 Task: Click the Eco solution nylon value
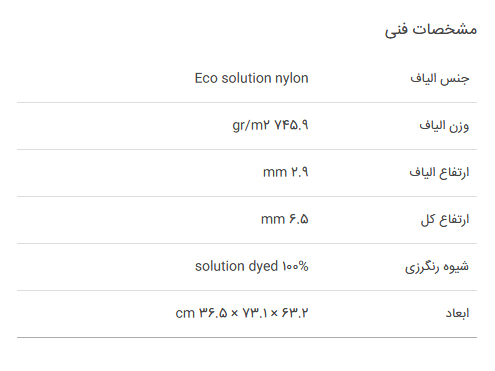pos(251,79)
